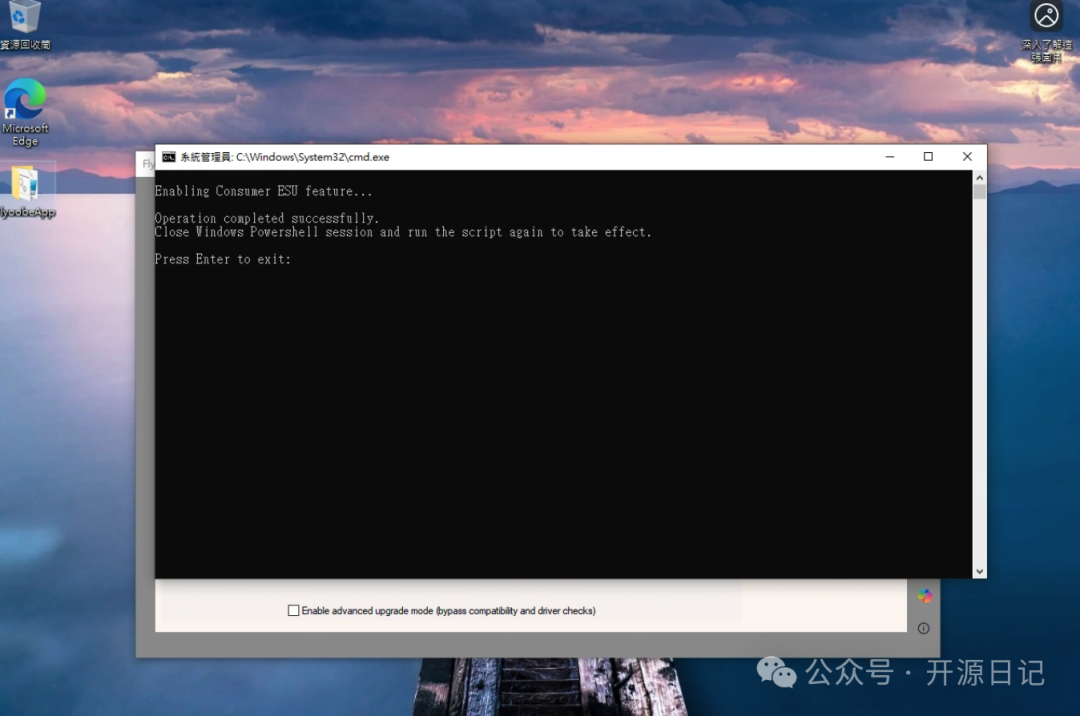Click the 'Operation completed successfully.' console line

pos(267,218)
